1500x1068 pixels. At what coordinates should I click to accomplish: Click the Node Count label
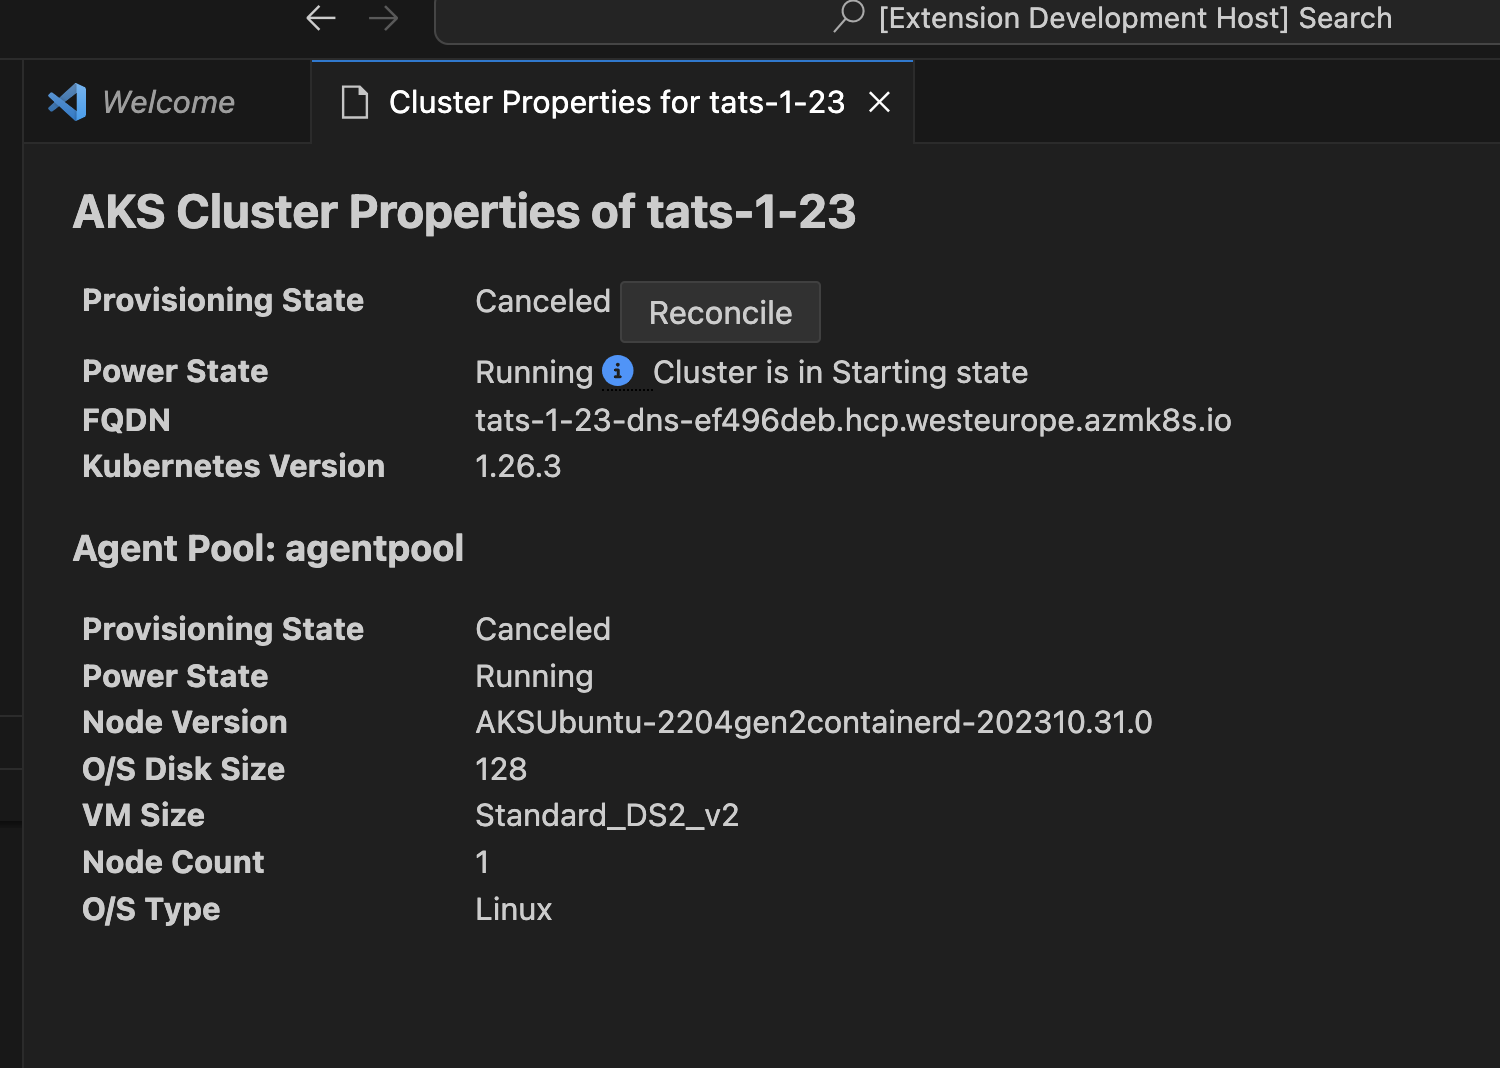(173, 862)
